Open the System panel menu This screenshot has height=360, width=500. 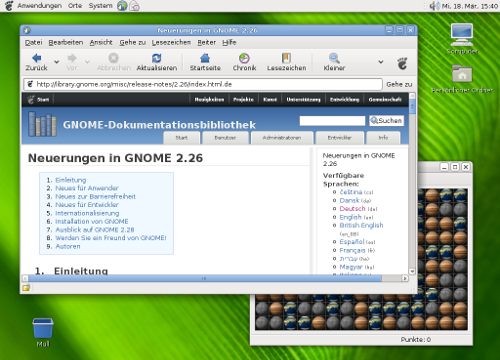pyautogui.click(x=100, y=6)
